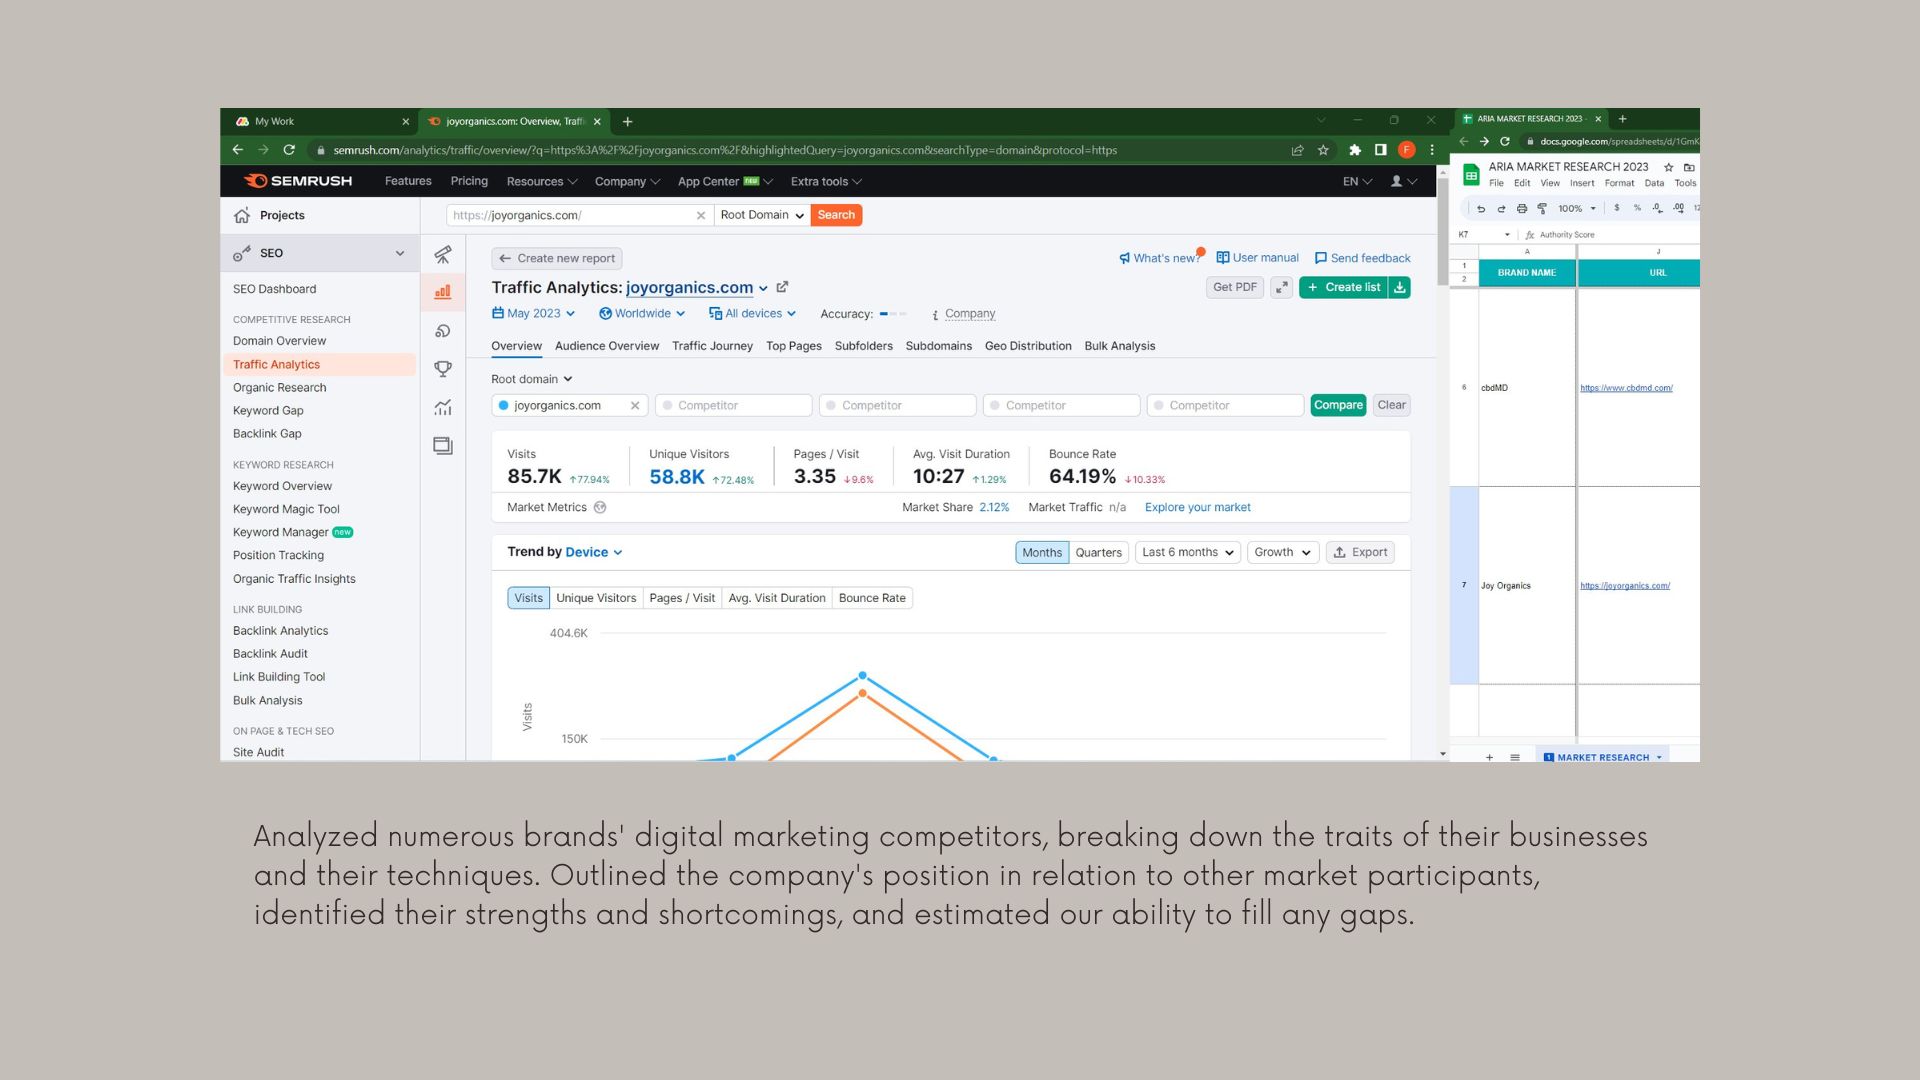Expand the Last 6 months dropdown

1188,552
